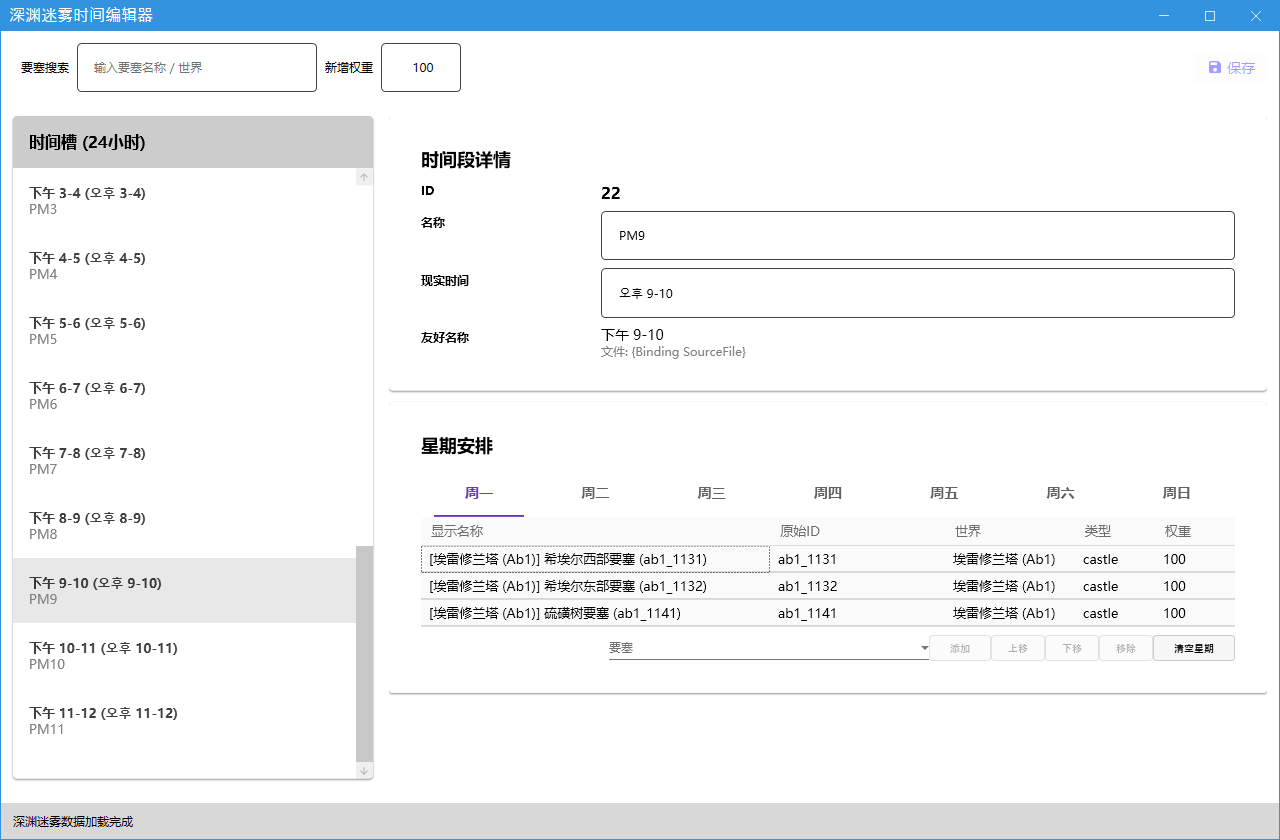Switch to the 周日 tab
The image size is (1280, 840).
point(1176,493)
